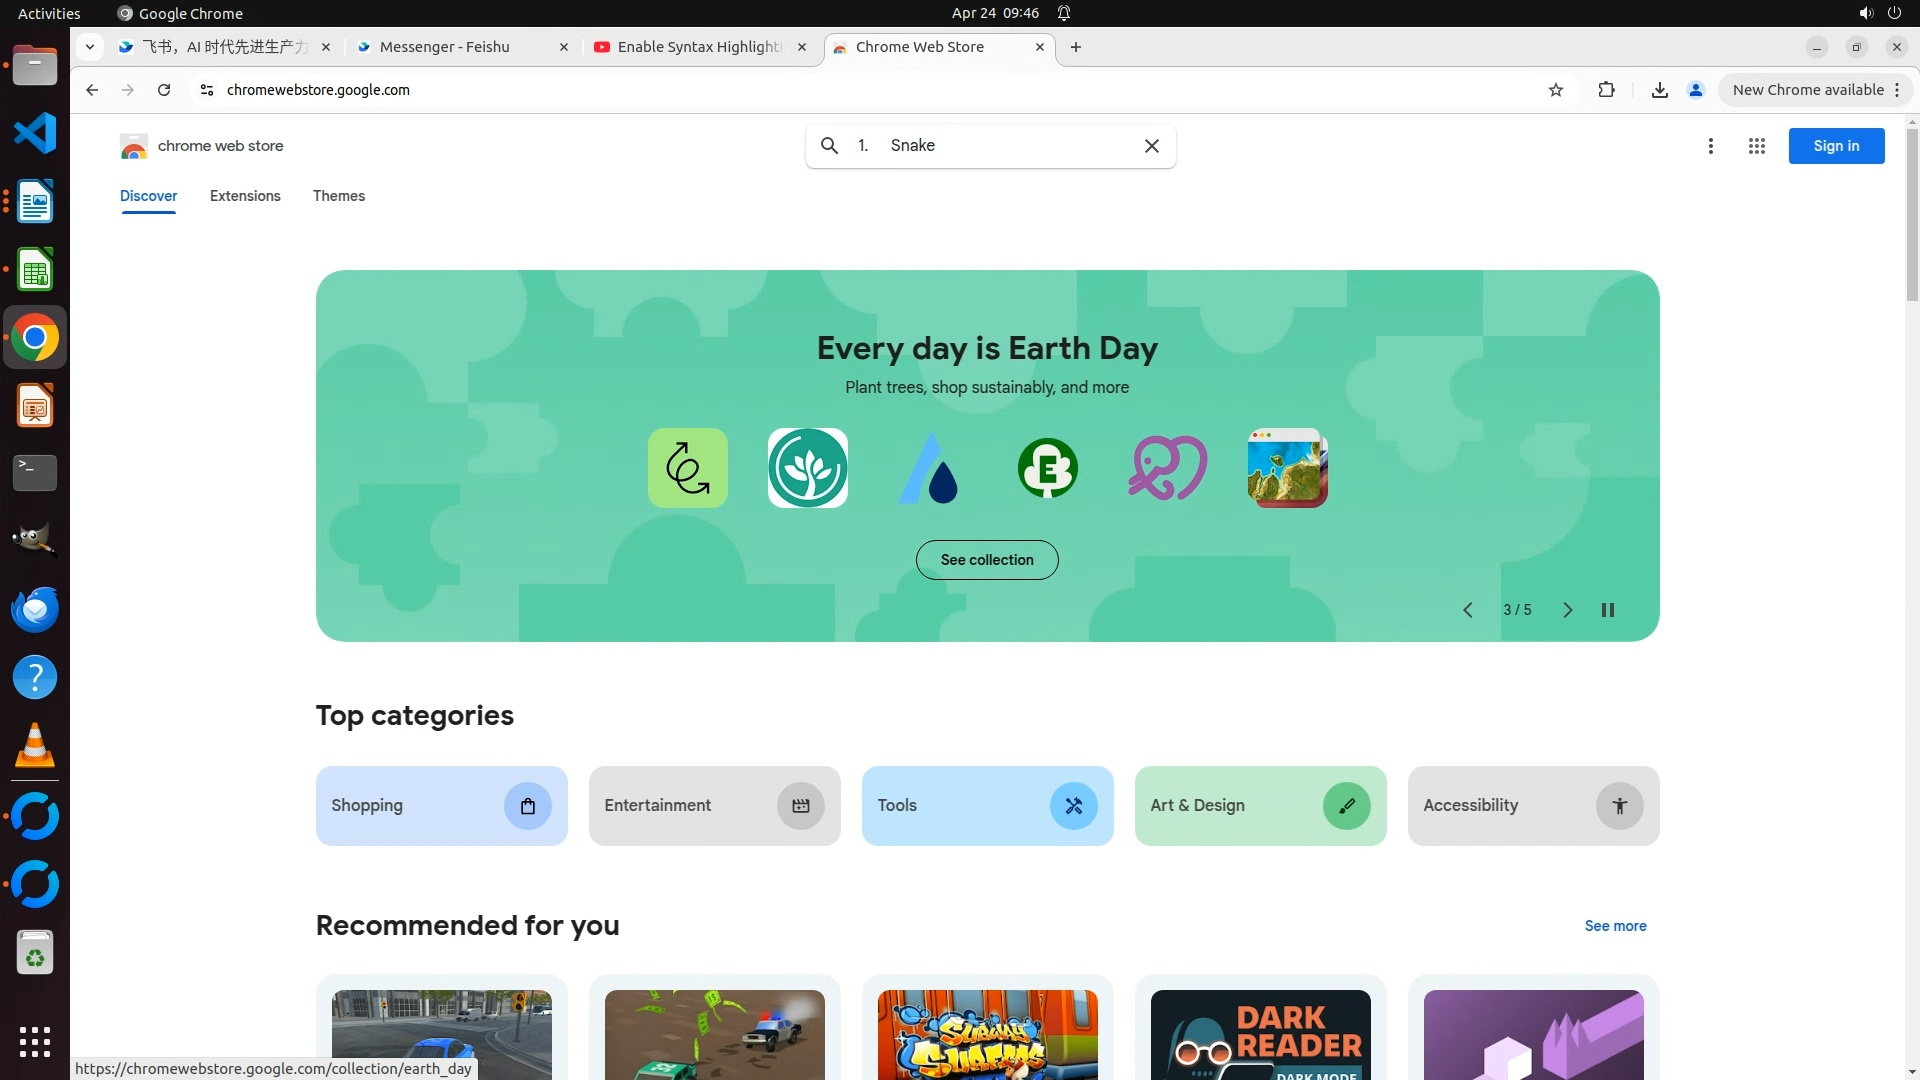Click the search magnifier icon
Image resolution: width=1920 pixels, height=1080 pixels.
[x=829, y=146]
